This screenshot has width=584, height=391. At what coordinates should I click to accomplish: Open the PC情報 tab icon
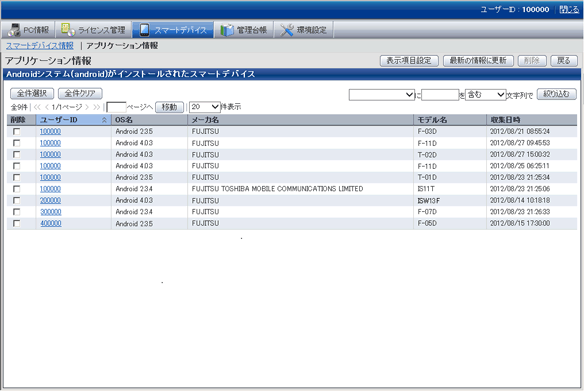point(15,30)
